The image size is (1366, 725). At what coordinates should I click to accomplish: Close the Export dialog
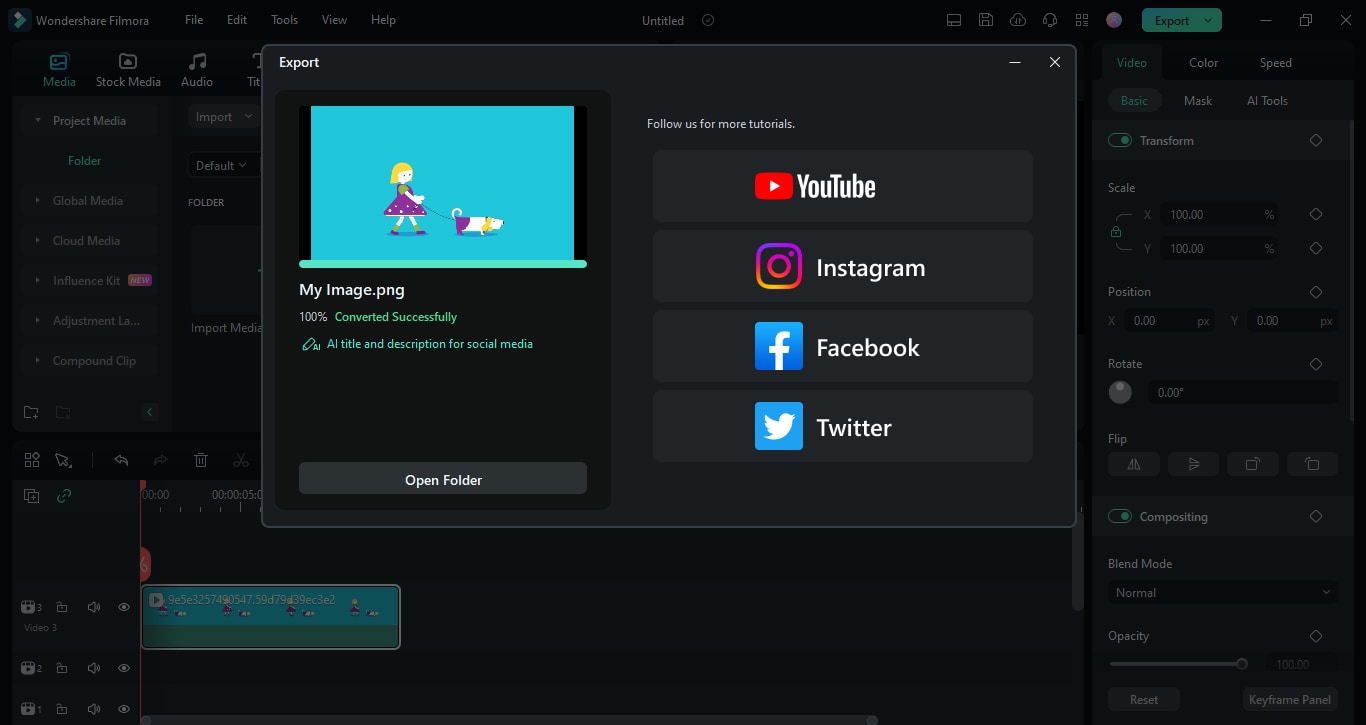[x=1054, y=62]
